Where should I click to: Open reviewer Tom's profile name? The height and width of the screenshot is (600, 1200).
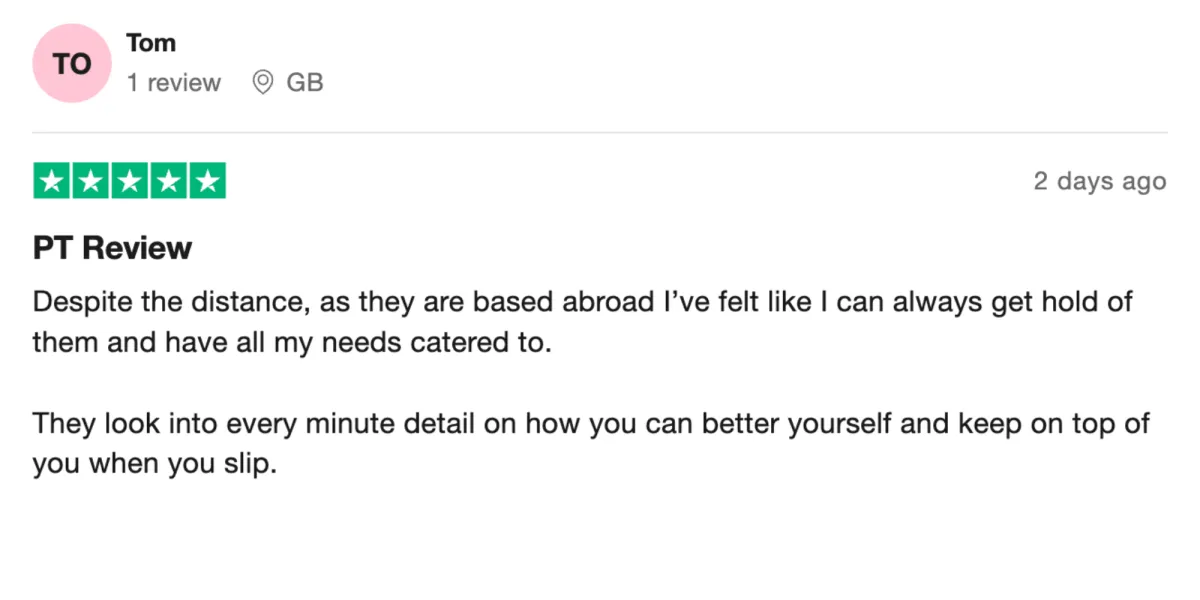point(151,43)
